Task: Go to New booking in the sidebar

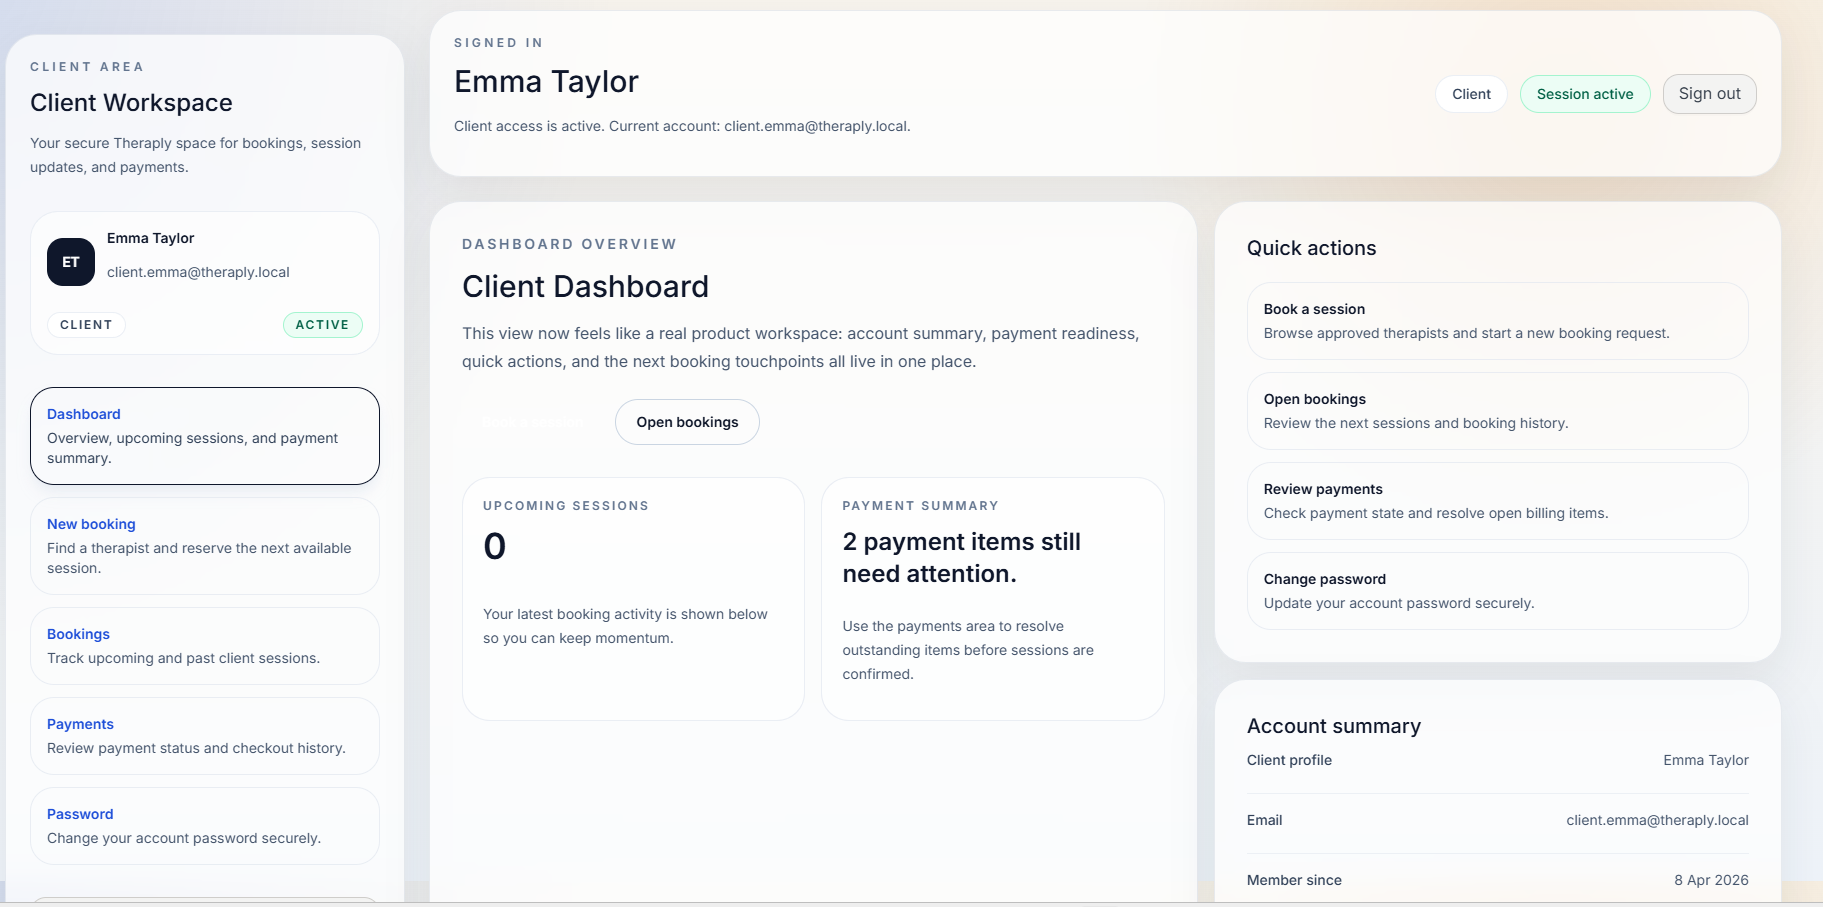Action: [x=205, y=546]
